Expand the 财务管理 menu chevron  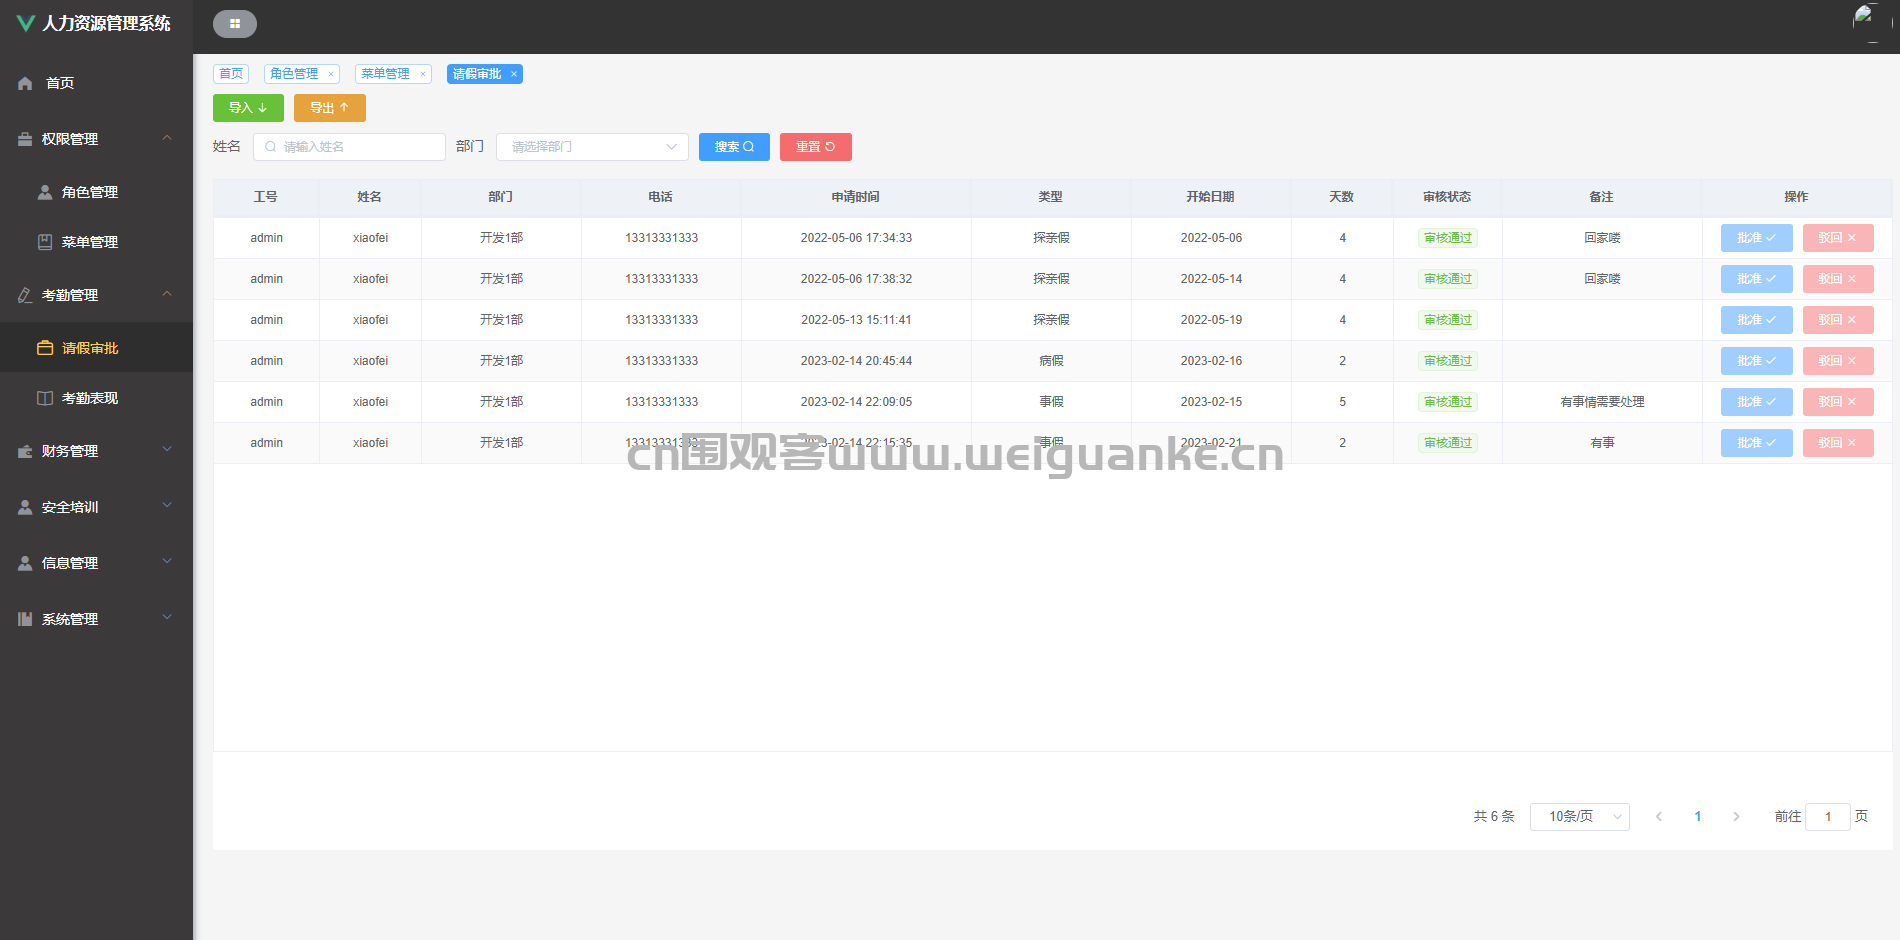[167, 450]
